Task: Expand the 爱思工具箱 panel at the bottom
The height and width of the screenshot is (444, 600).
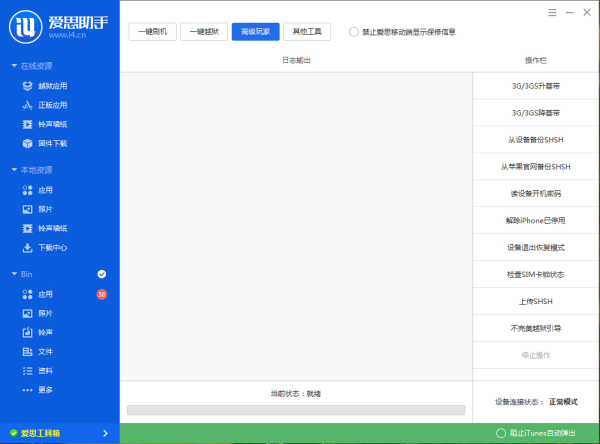Action: [59, 433]
